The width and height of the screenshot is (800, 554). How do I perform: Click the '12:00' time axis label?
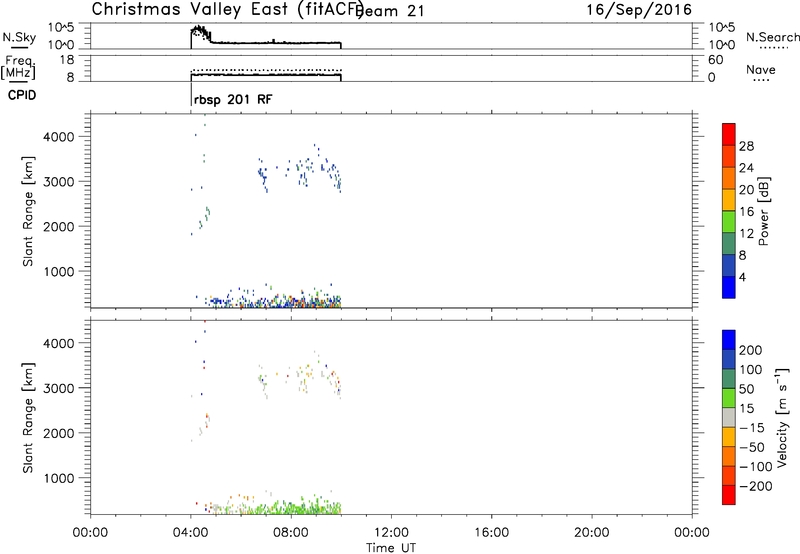pos(391,533)
